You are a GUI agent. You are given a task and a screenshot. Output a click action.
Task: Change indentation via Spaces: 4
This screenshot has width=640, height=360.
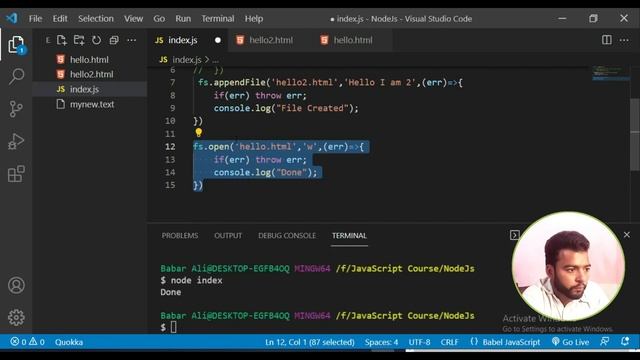(381, 342)
